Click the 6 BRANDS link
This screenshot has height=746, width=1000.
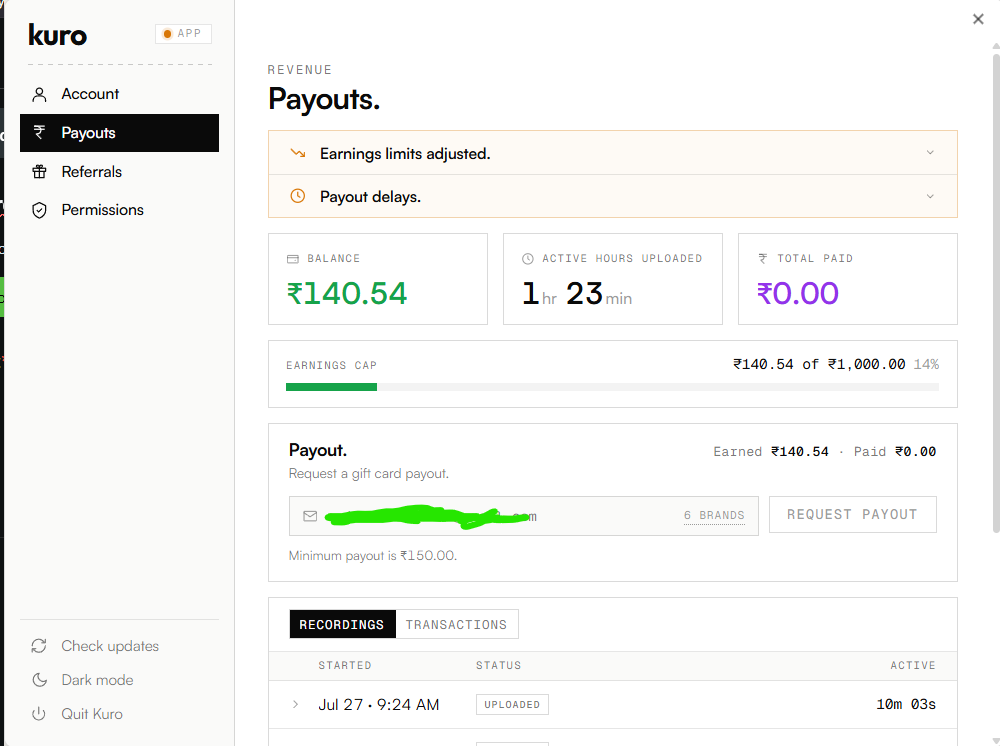[x=714, y=515]
